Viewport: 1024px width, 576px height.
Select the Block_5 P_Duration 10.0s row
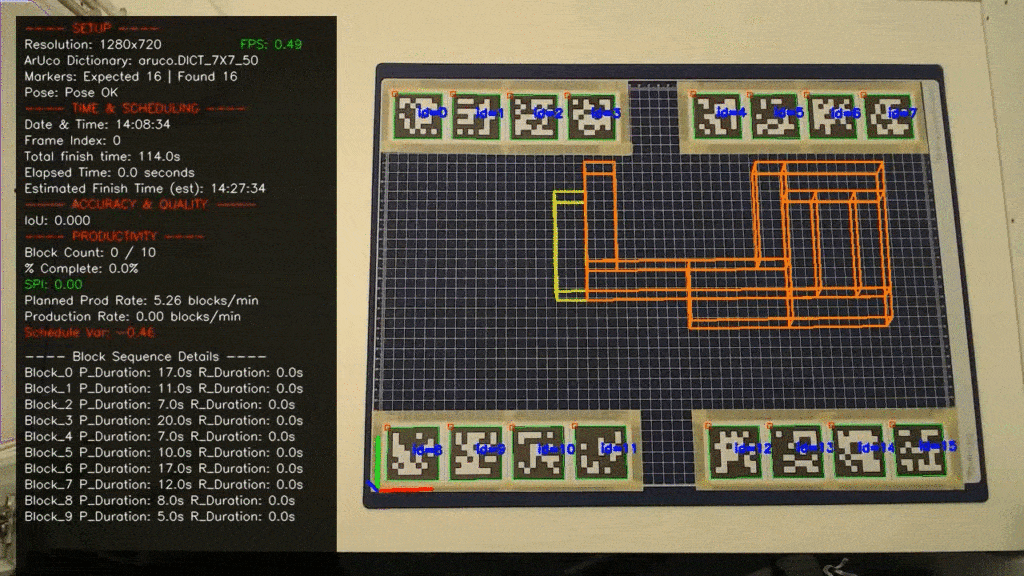[164, 453]
